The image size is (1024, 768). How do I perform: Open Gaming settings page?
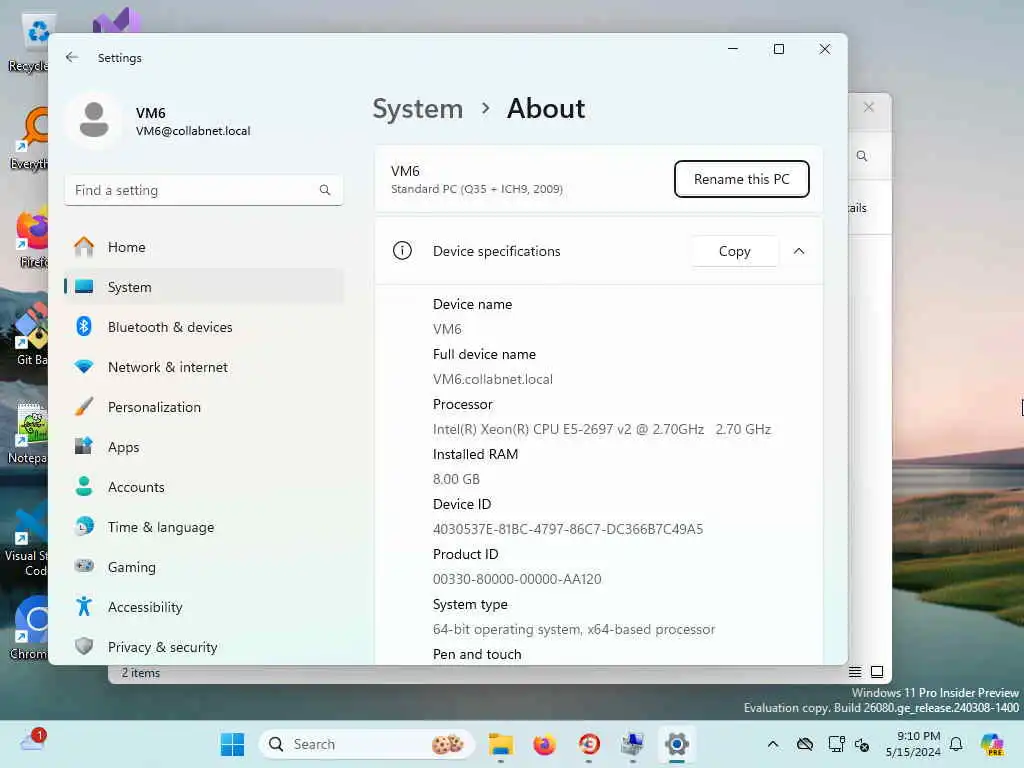(x=203, y=567)
